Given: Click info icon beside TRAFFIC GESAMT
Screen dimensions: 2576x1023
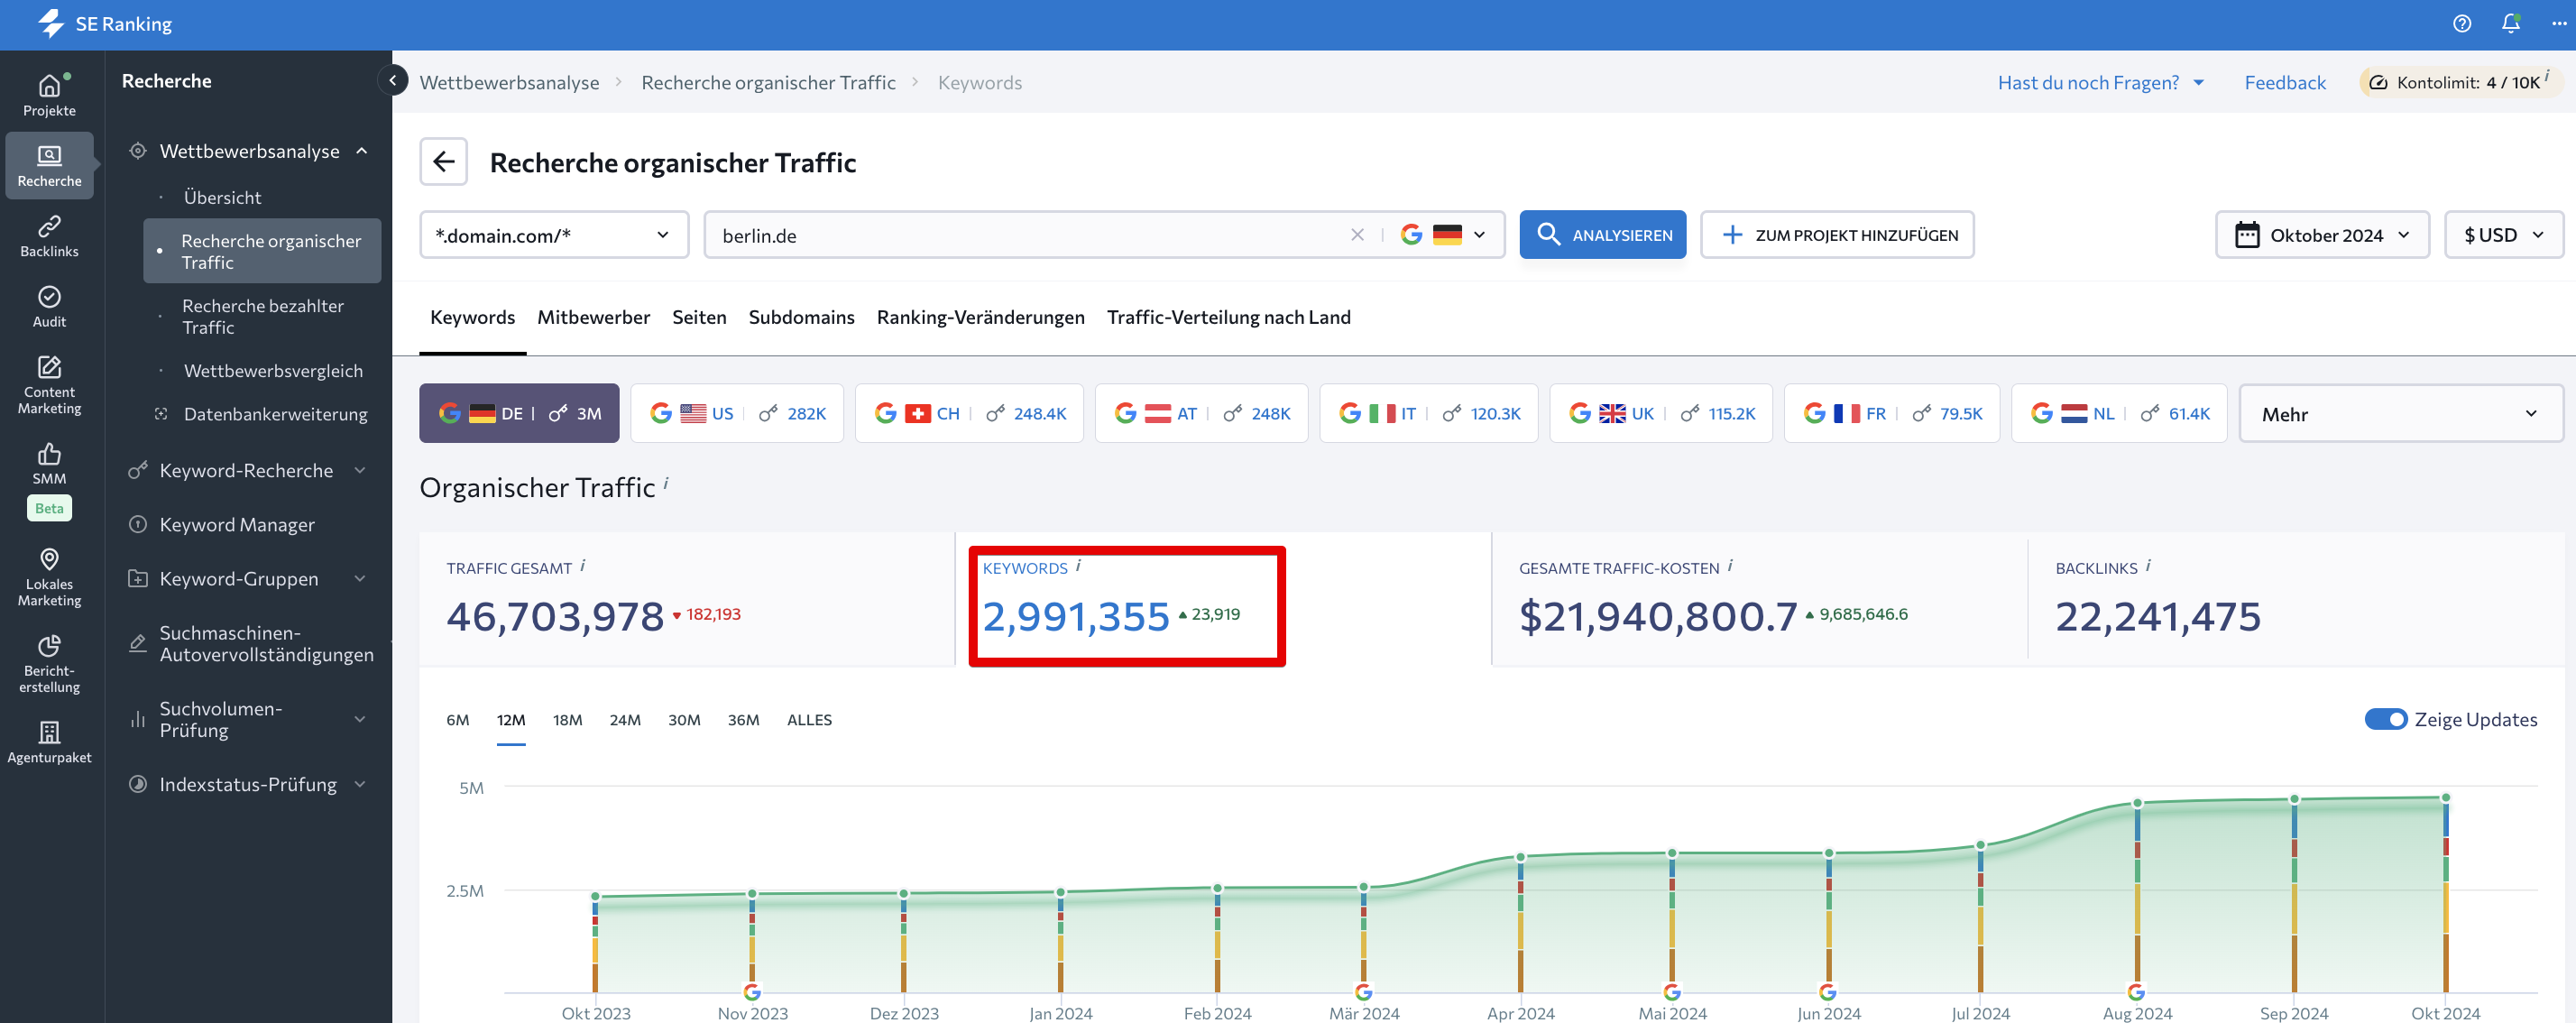Looking at the screenshot, I should 583,565.
